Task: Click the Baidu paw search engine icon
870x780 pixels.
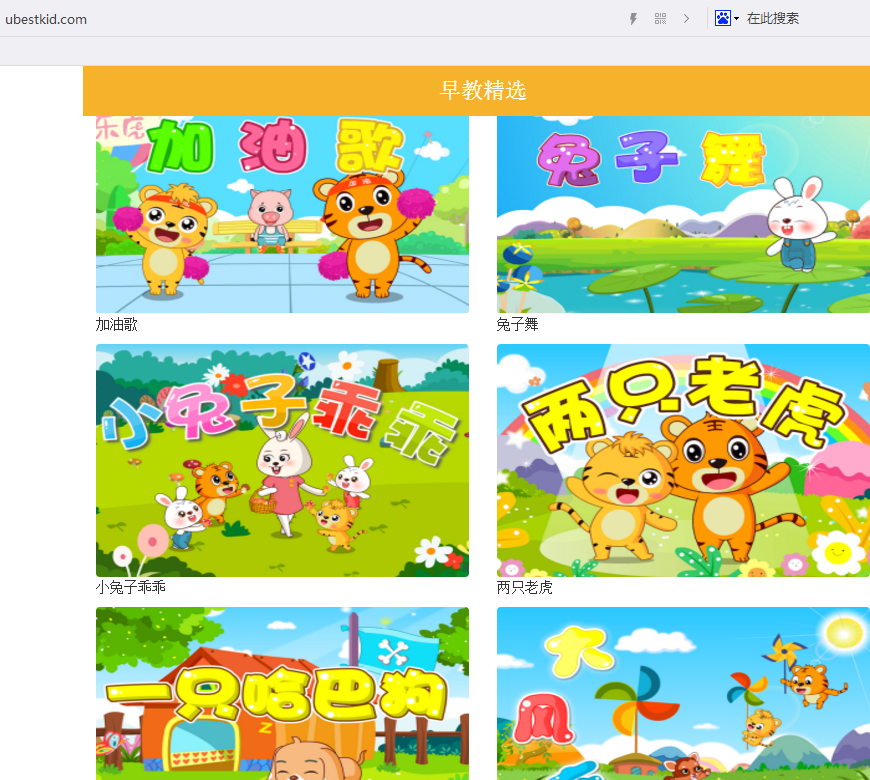Action: click(x=723, y=18)
